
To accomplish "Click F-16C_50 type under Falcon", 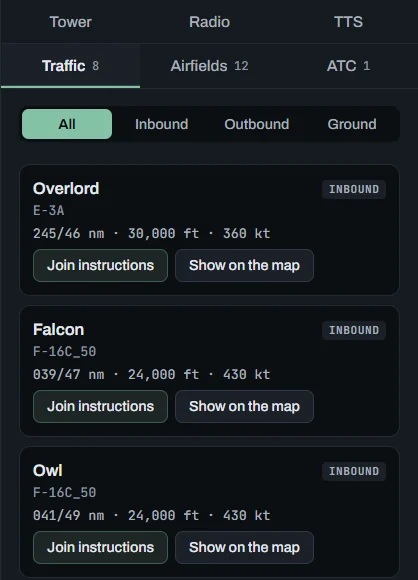I will [x=64, y=351].
